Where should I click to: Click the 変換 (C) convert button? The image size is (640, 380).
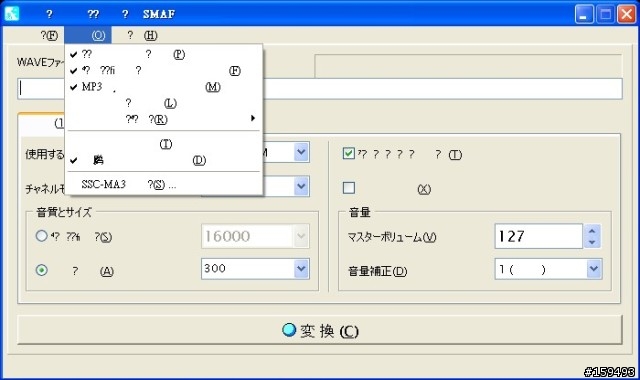[x=320, y=330]
